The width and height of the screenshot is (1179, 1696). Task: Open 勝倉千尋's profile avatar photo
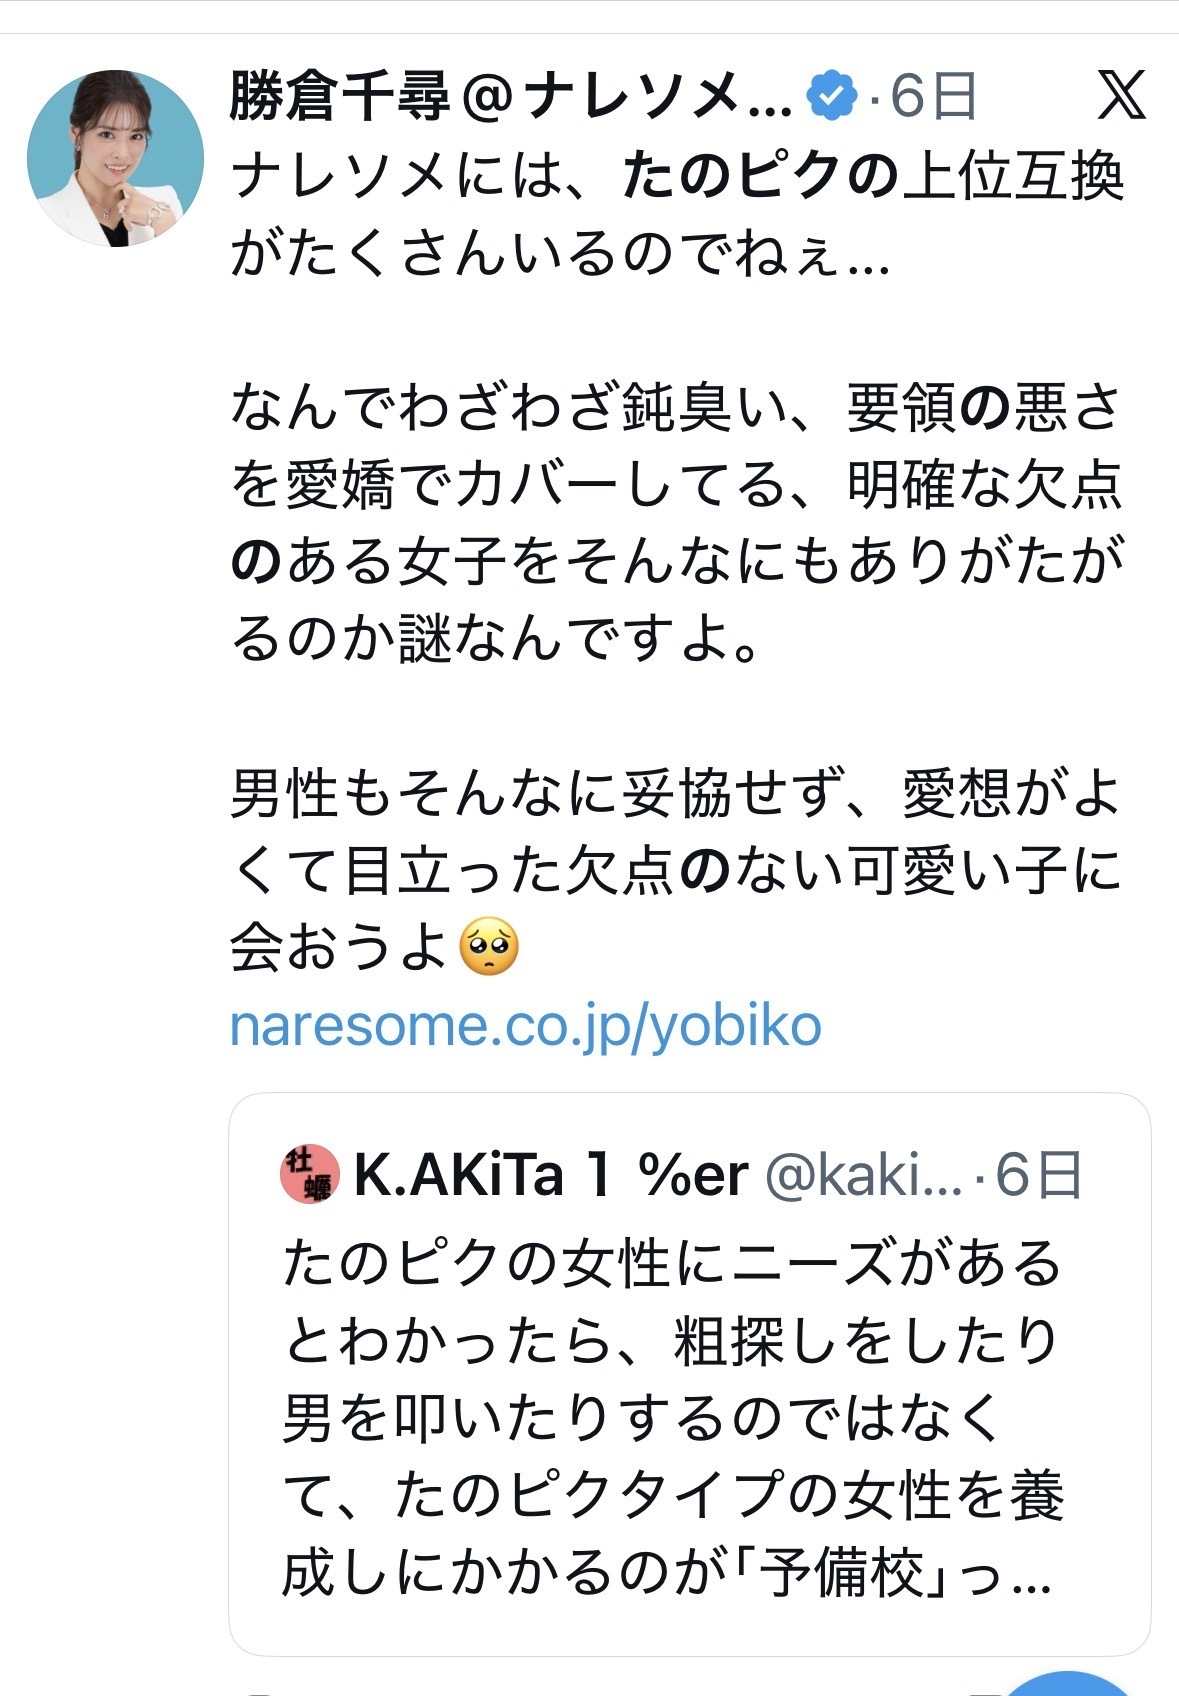(x=115, y=158)
